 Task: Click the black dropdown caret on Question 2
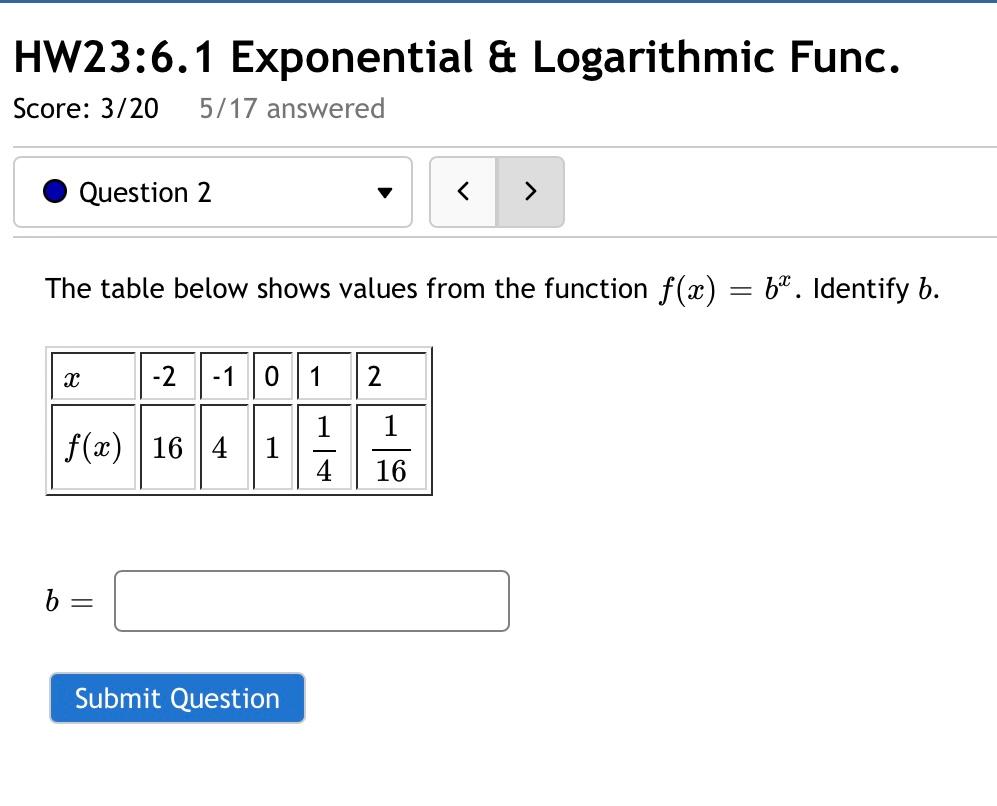(x=384, y=194)
